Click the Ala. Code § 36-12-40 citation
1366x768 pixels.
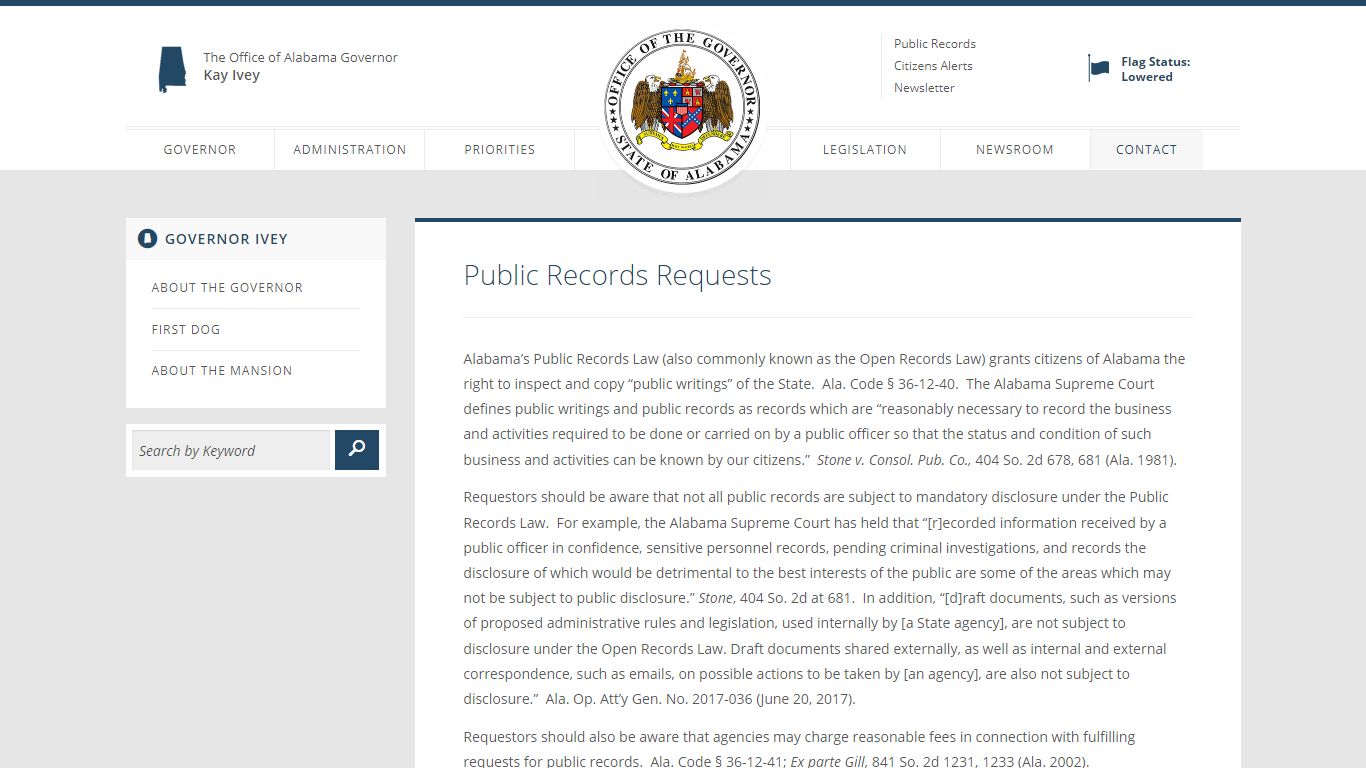[891, 384]
